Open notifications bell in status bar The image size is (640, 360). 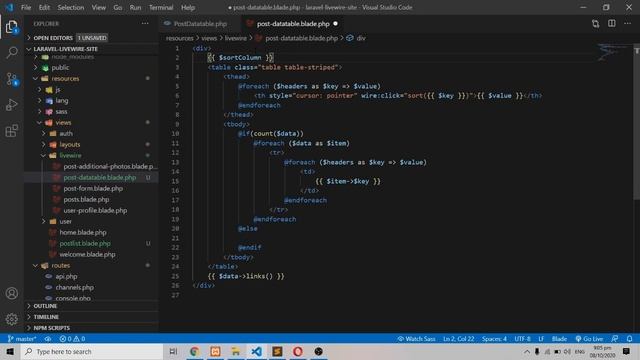pyautogui.click(x=629, y=339)
